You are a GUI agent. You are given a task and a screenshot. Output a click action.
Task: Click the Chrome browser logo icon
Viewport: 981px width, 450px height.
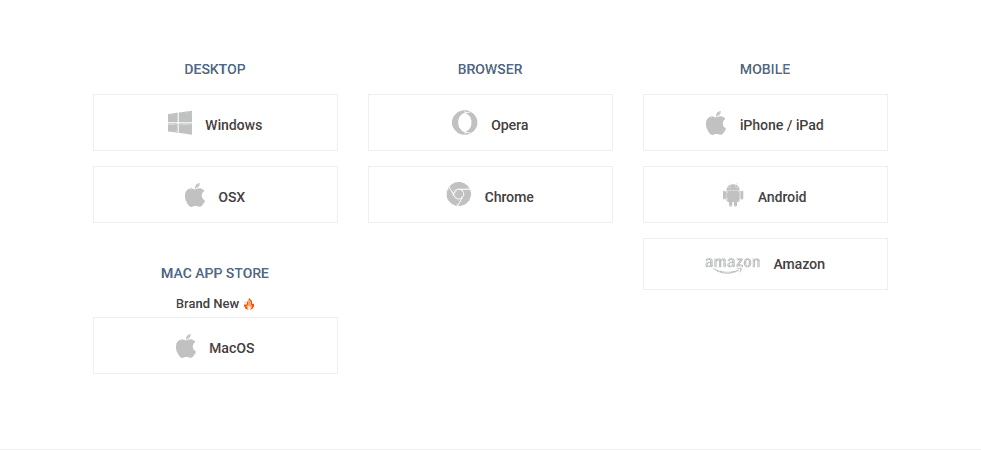point(459,195)
